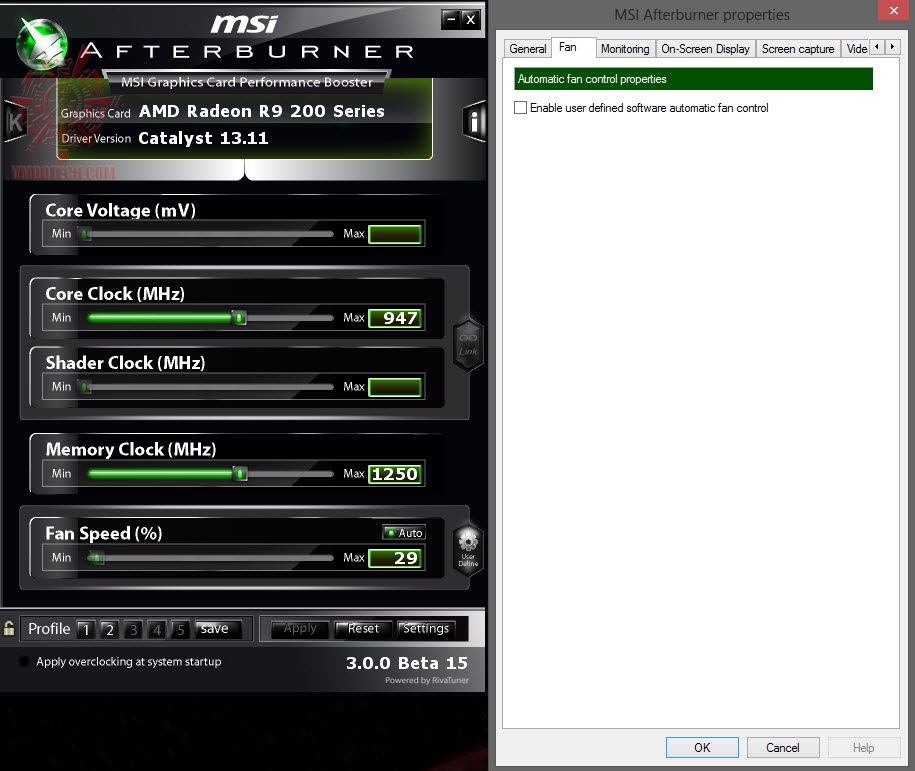Click the profile lock padlock icon

tap(9, 628)
